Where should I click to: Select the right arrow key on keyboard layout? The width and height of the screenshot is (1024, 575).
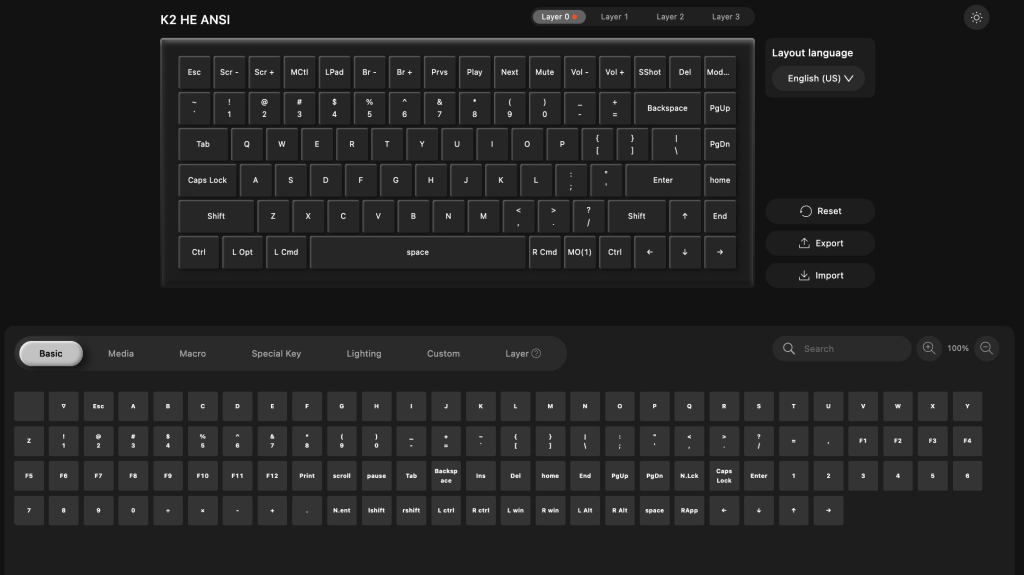click(719, 252)
